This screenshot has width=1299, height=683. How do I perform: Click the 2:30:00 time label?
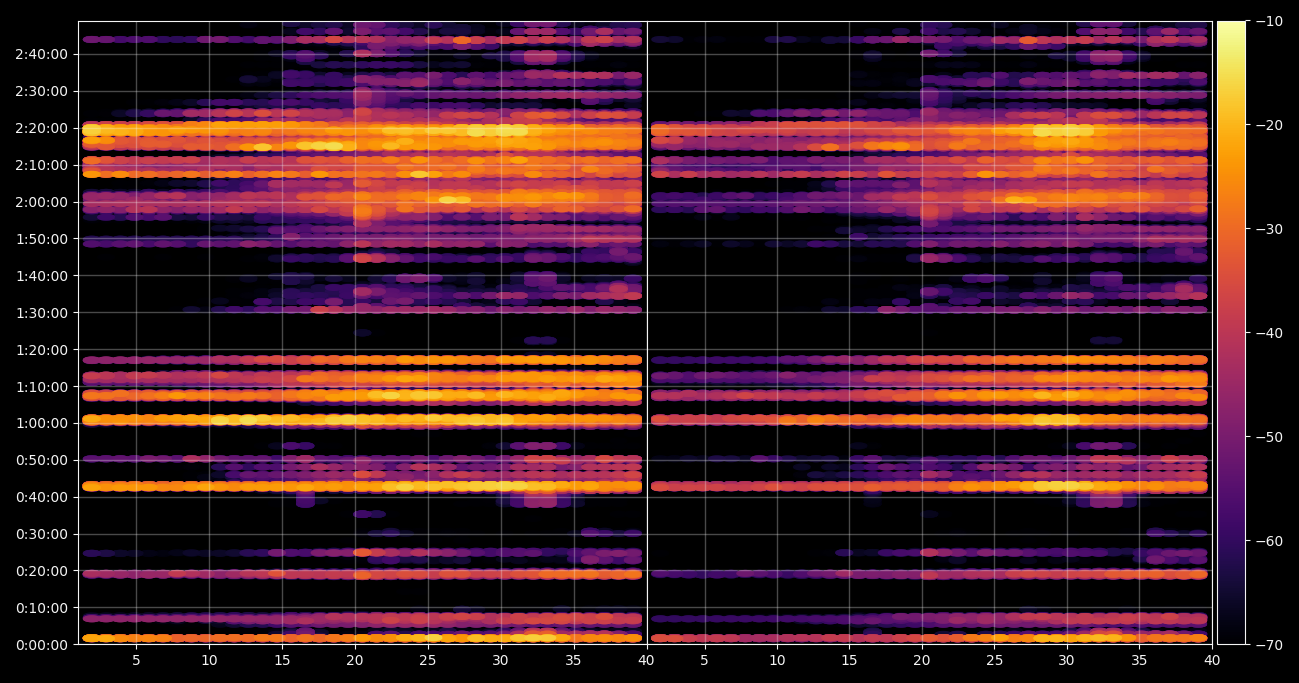click(43, 91)
